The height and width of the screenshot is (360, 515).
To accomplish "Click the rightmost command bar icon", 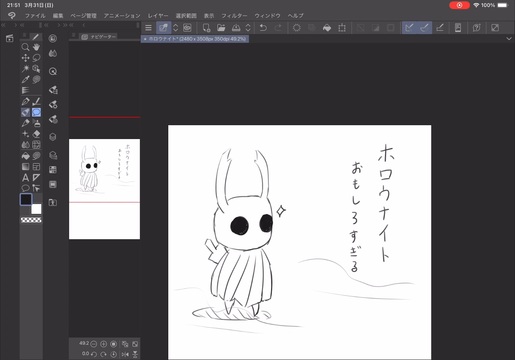I will tap(495, 28).
